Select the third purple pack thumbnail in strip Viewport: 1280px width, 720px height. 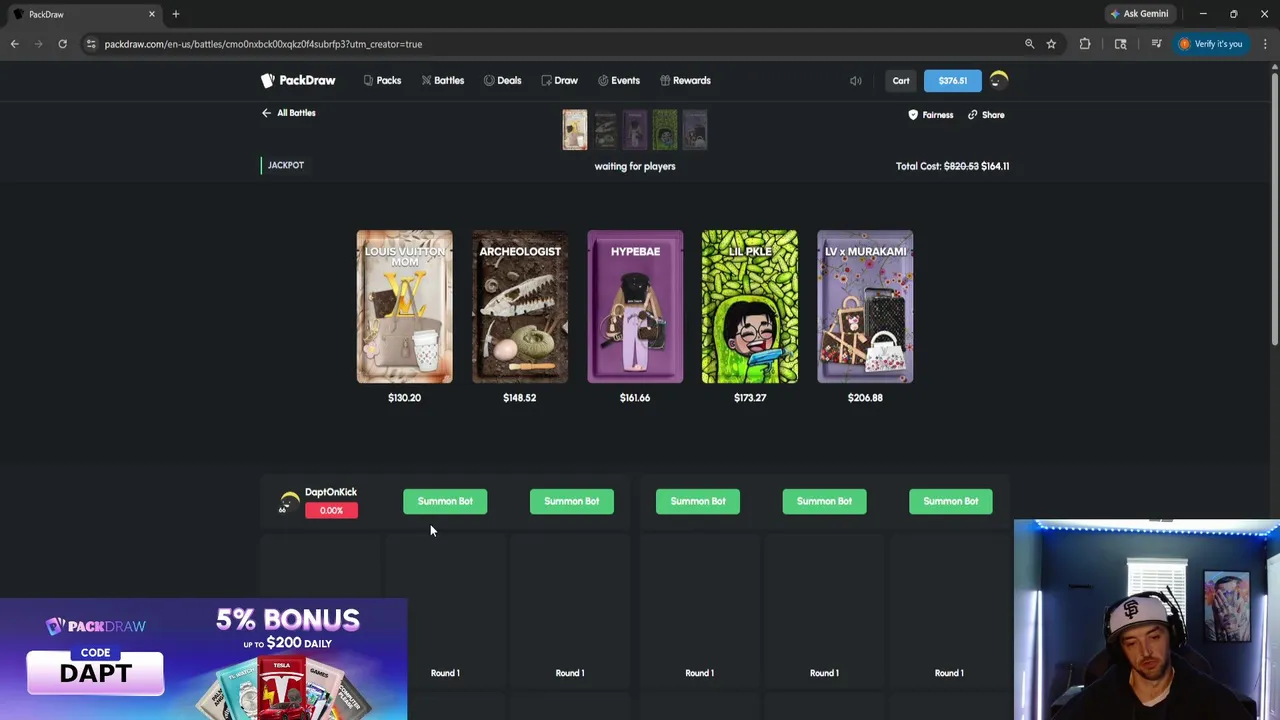pyautogui.click(x=635, y=130)
